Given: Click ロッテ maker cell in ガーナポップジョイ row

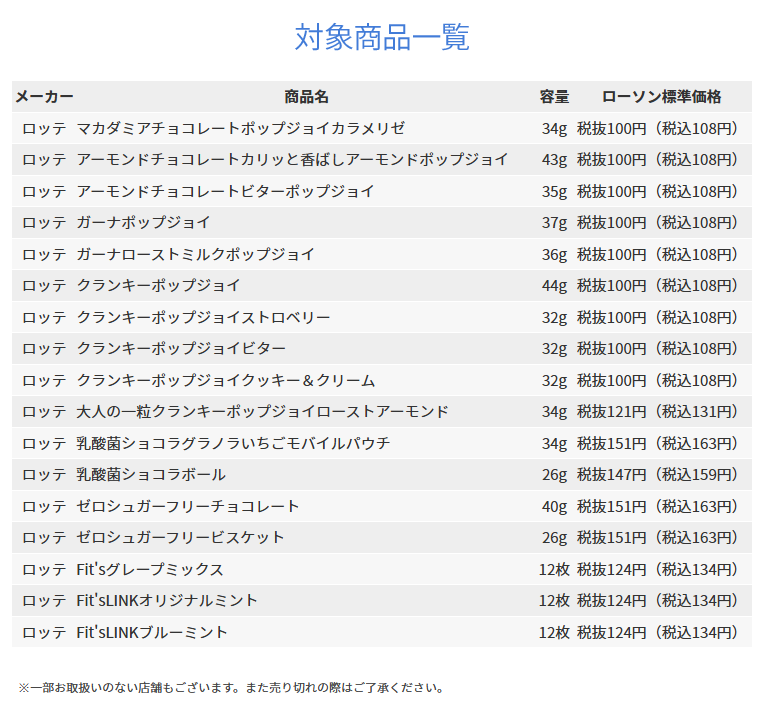Looking at the screenshot, I should [x=44, y=222].
